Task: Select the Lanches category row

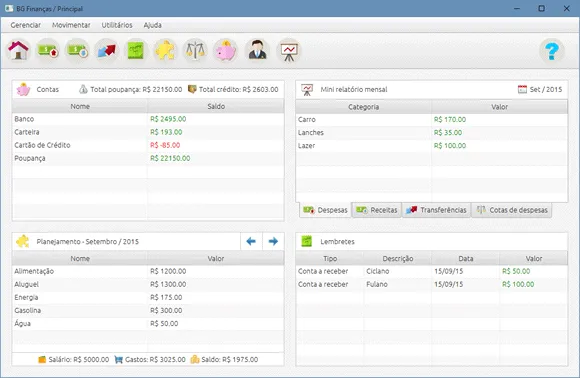Action: 432,132
